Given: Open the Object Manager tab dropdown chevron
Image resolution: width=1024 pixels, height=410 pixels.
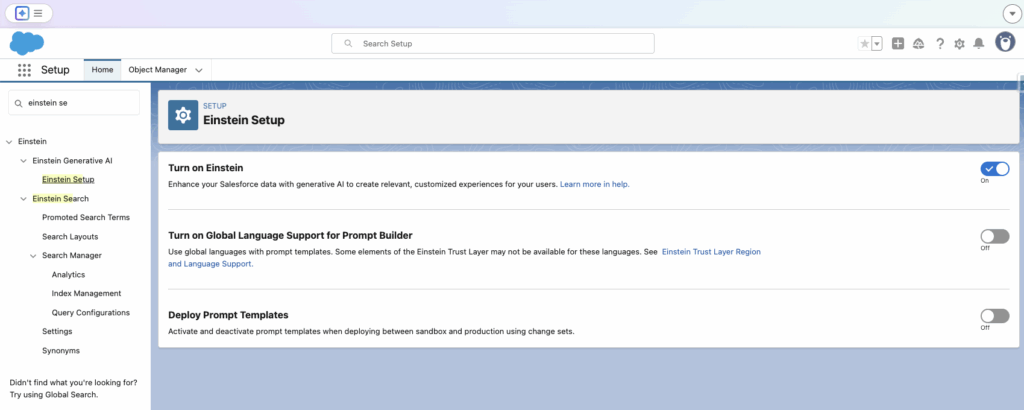Looking at the screenshot, I should (x=199, y=70).
